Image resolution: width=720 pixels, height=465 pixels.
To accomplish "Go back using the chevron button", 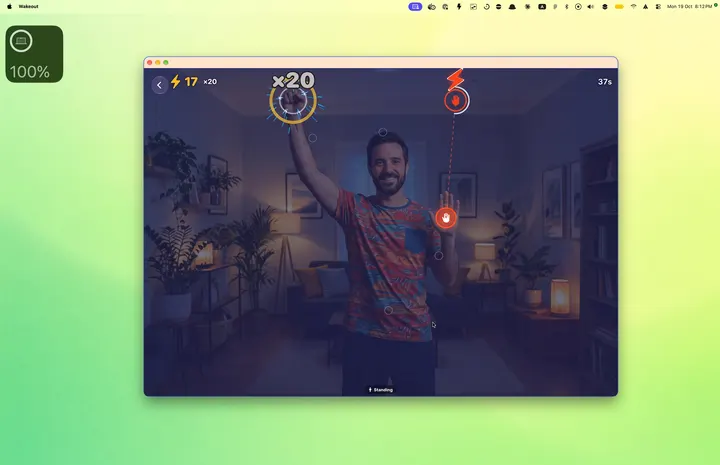I will (x=159, y=85).
